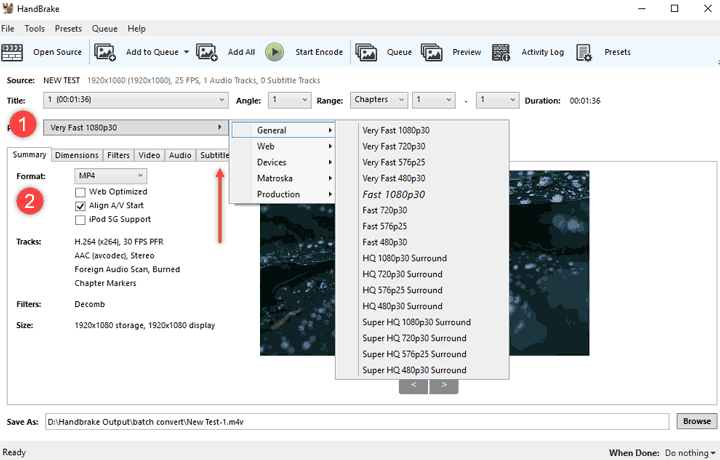Choose the Super HQ 576p25 Surround preset
720x460 pixels.
tap(422, 354)
